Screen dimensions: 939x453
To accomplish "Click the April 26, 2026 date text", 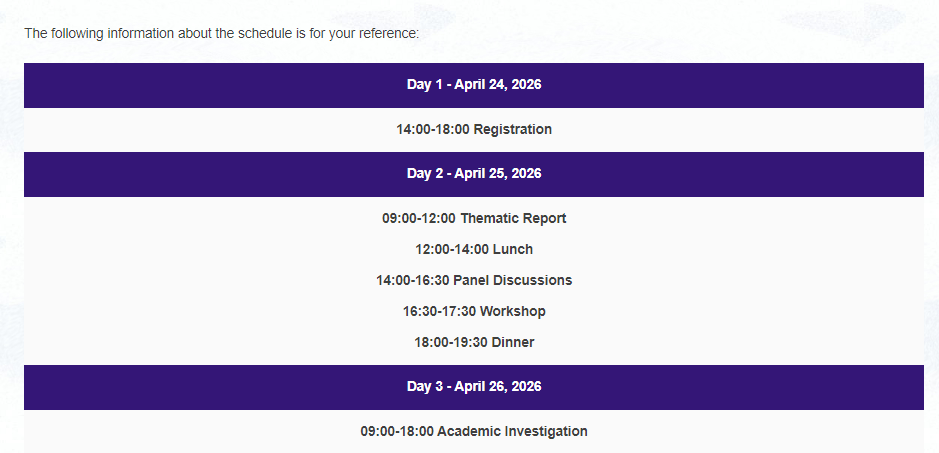I will coord(498,387).
